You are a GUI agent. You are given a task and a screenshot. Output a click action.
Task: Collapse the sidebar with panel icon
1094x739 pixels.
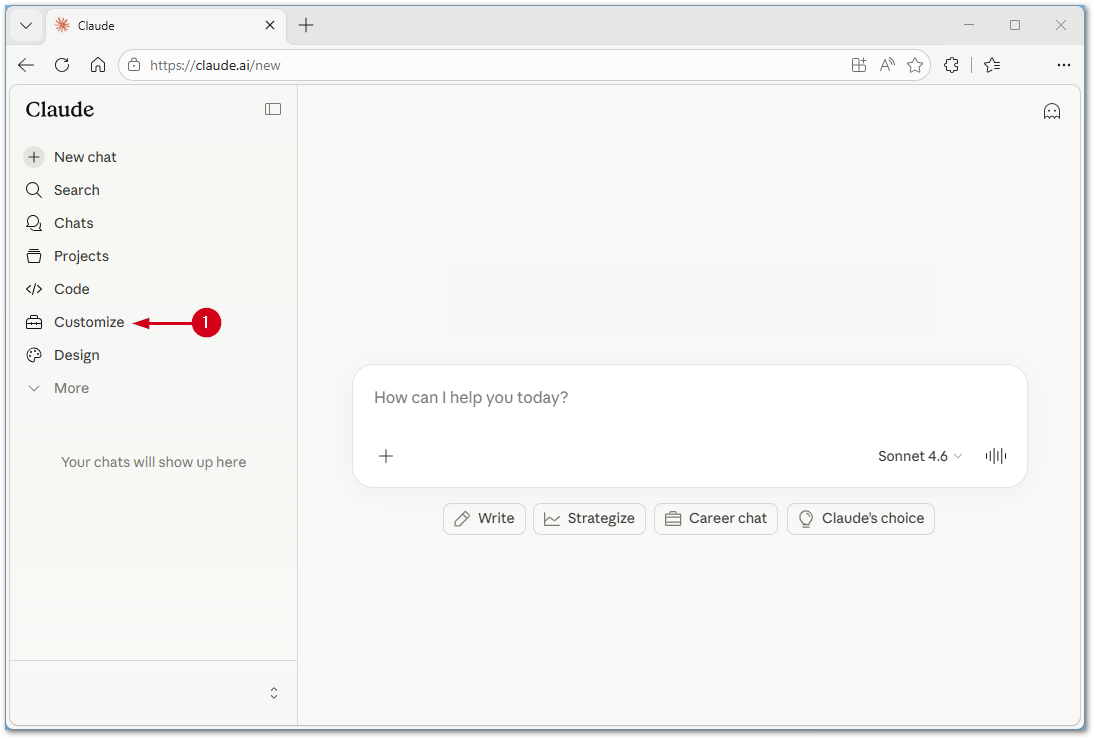click(273, 109)
